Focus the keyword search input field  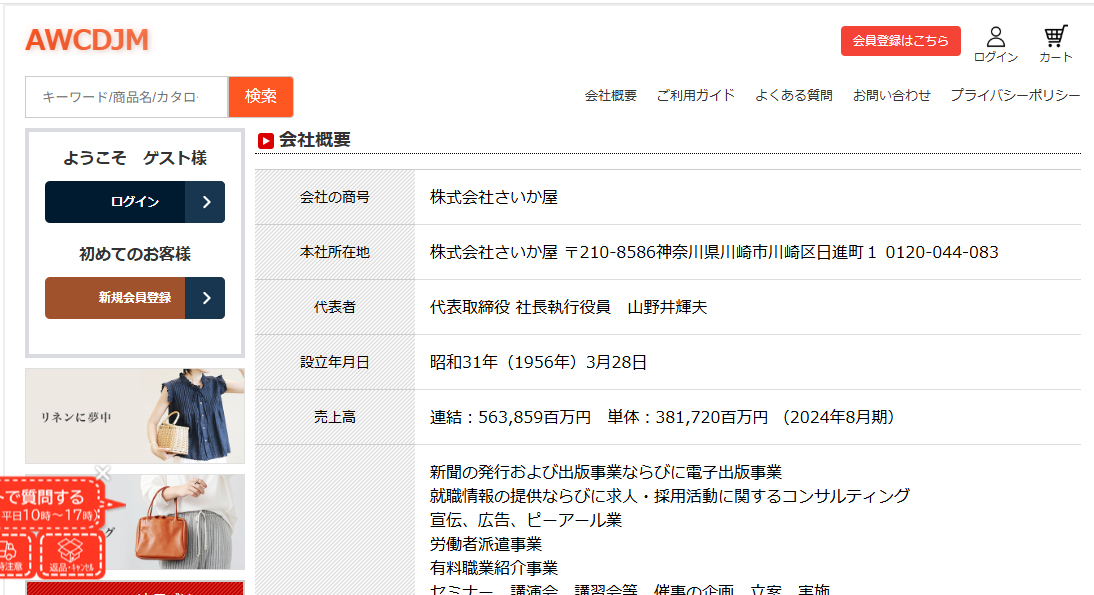[x=126, y=97]
